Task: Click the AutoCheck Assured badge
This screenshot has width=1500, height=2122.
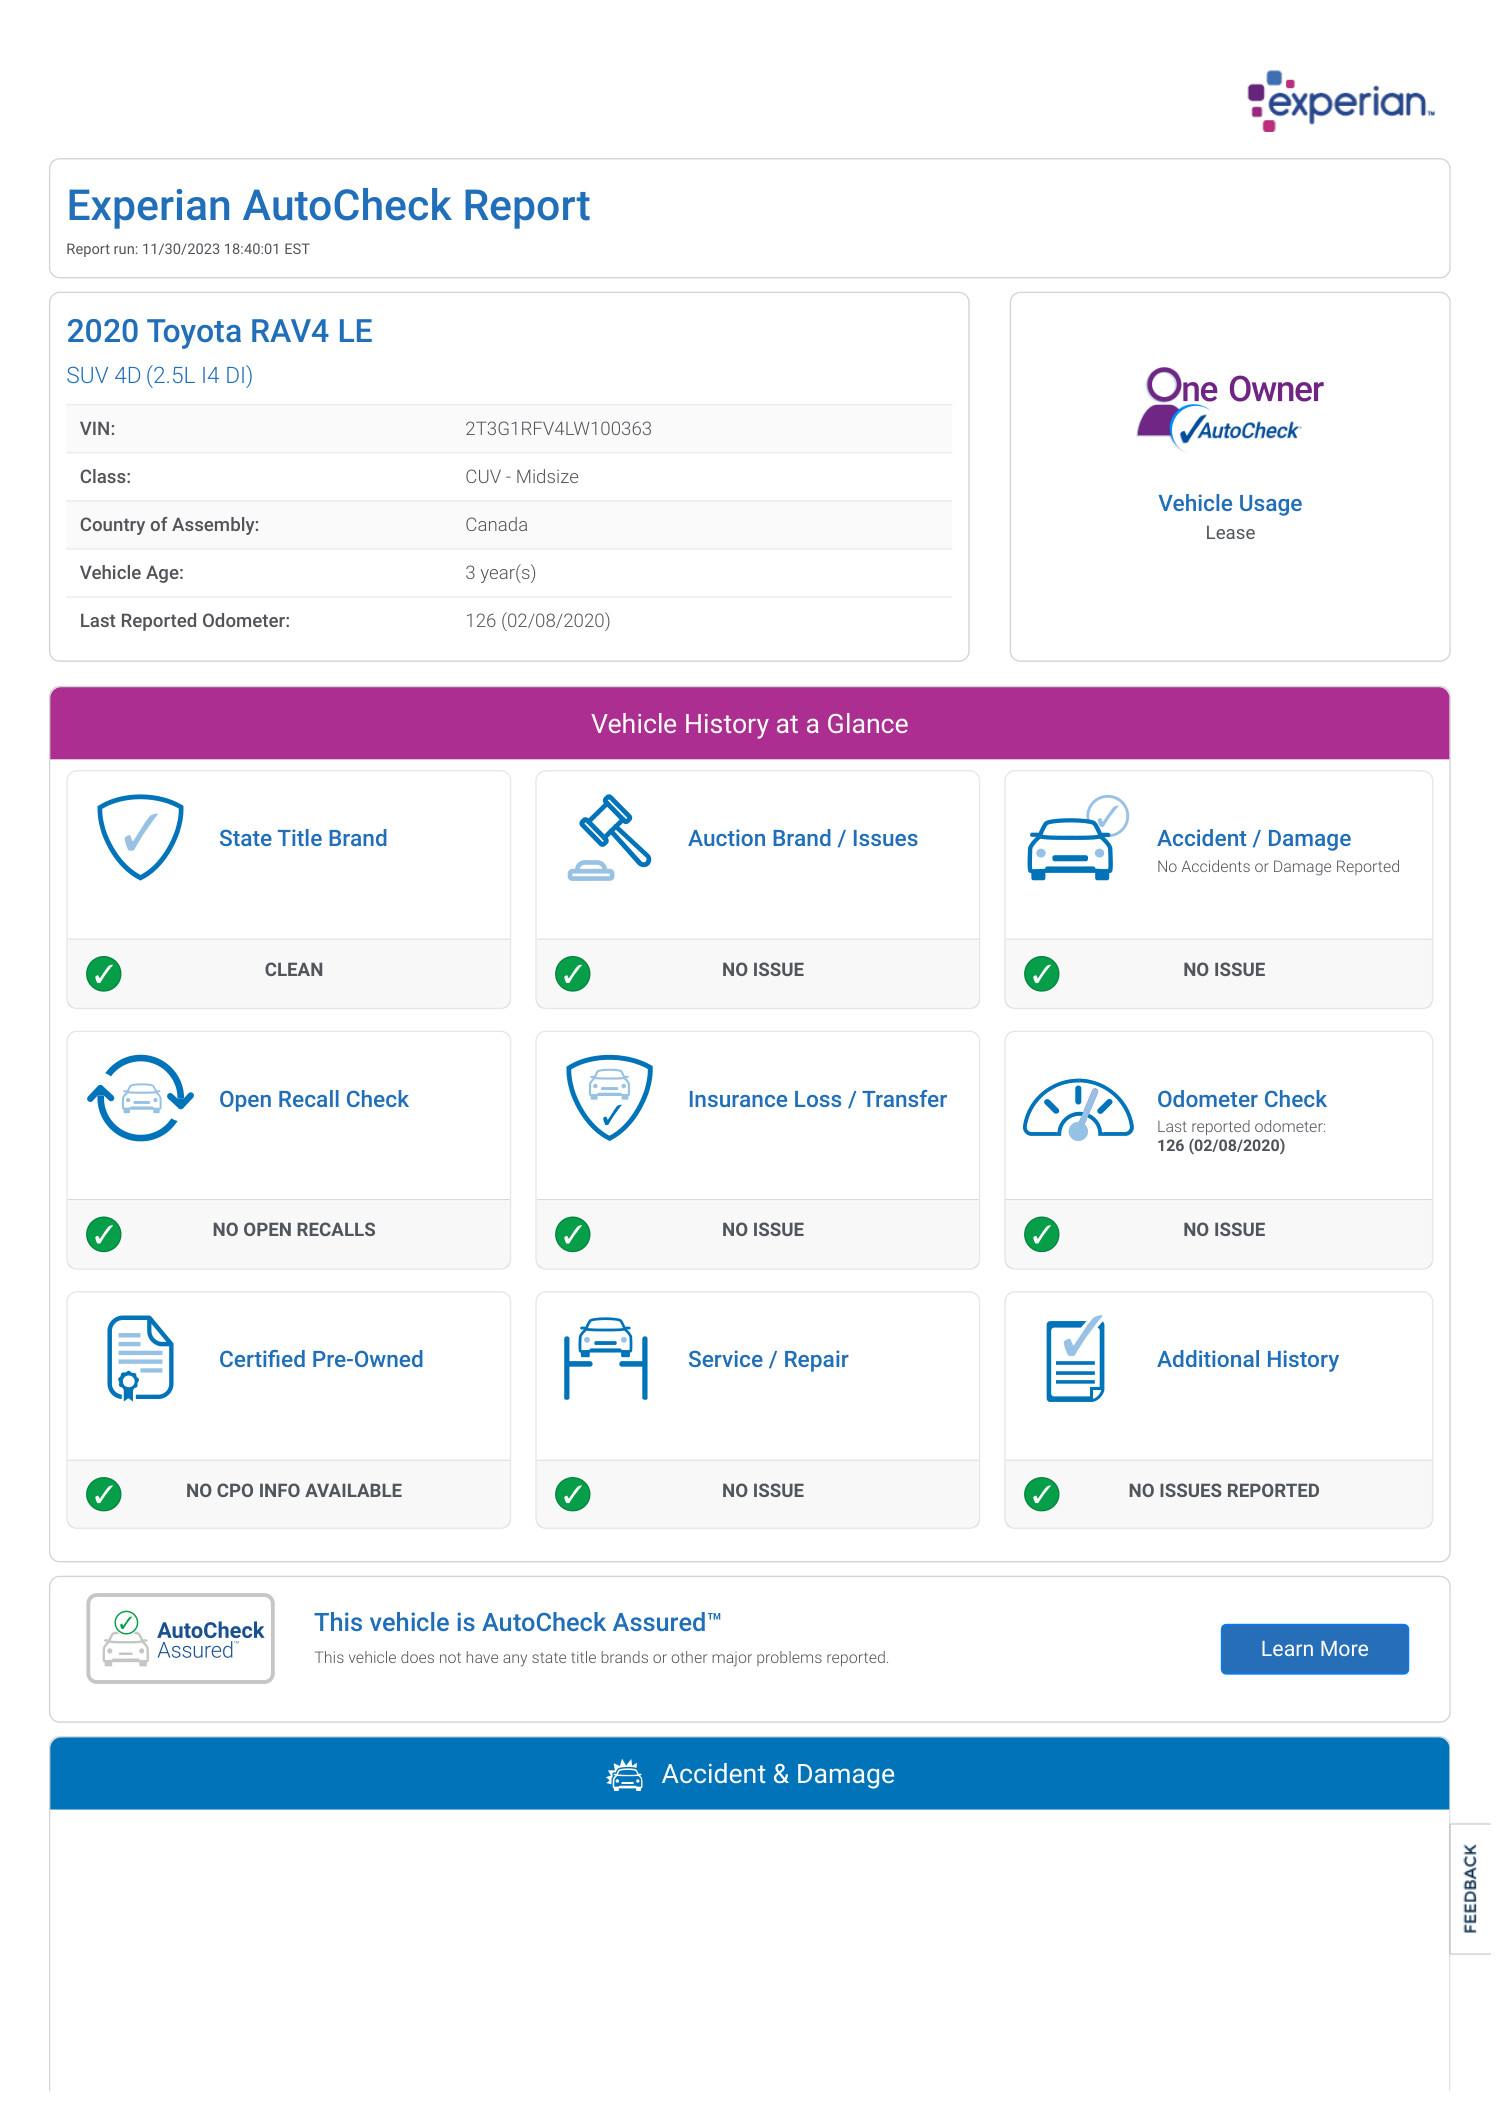Action: 181,1639
